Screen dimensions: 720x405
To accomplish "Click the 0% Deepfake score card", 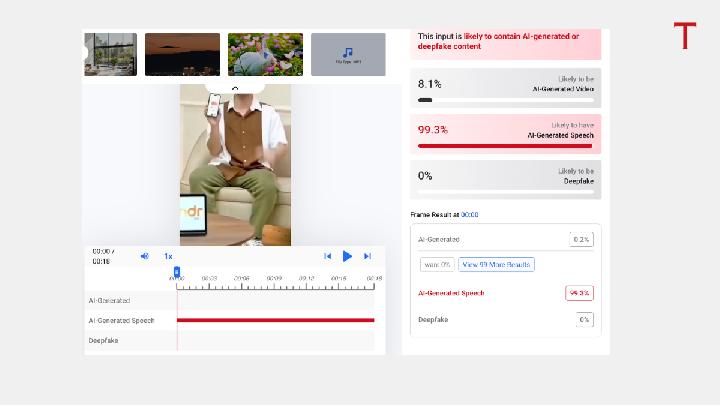I will (x=506, y=180).
